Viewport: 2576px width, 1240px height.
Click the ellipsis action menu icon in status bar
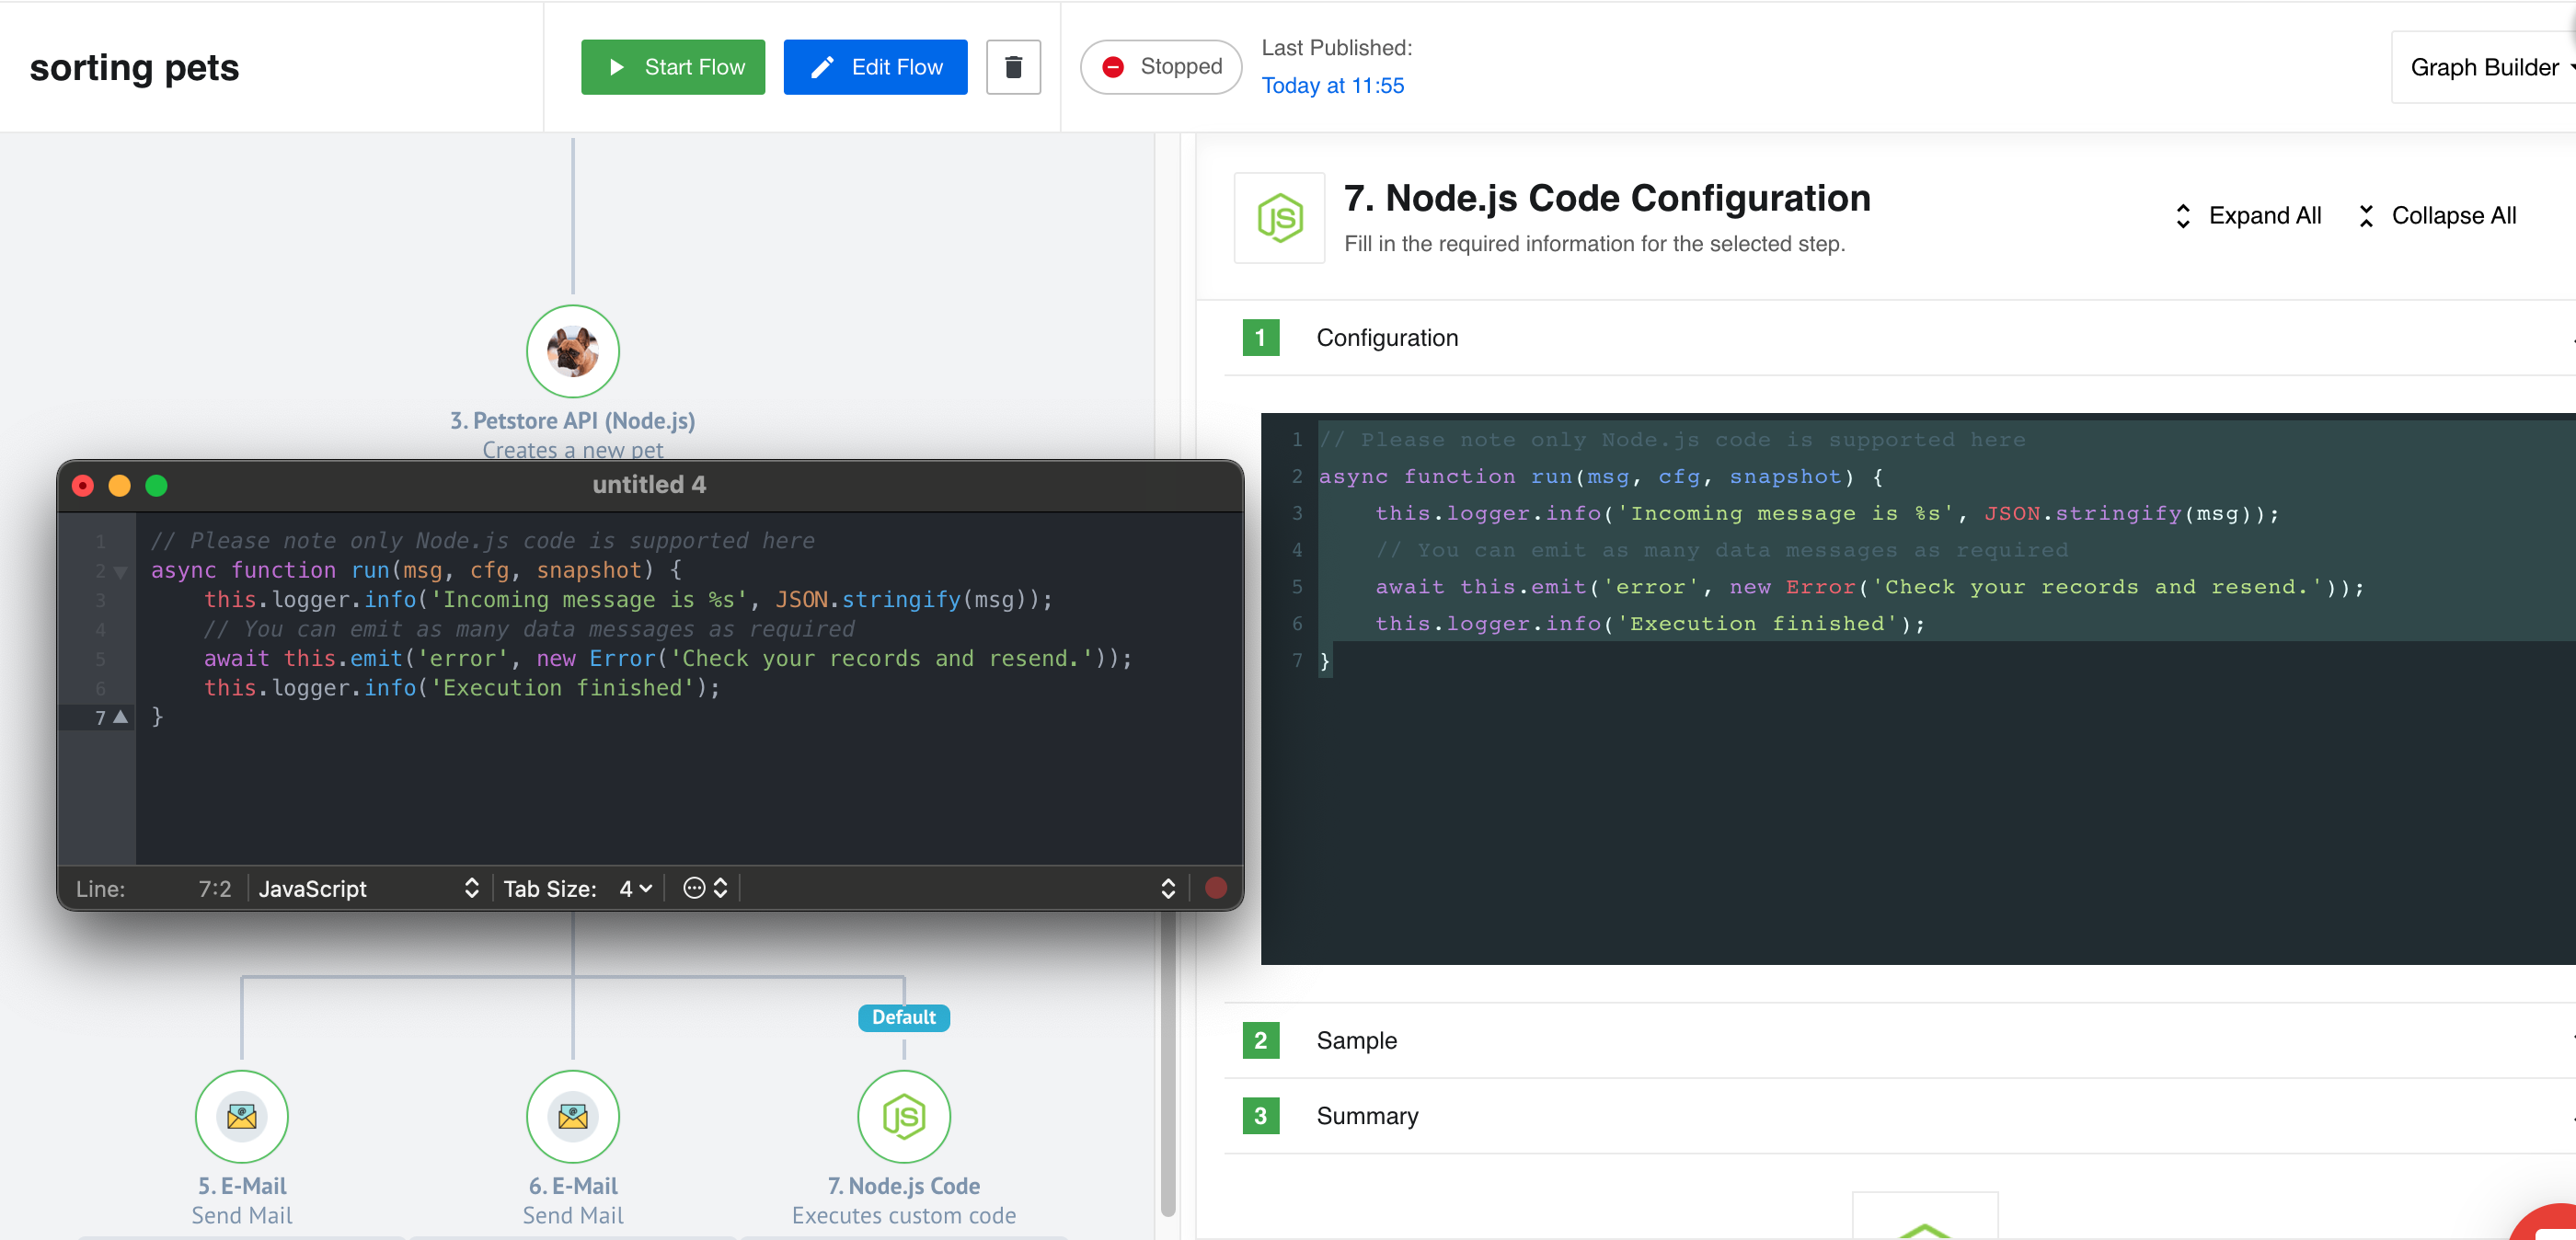[x=694, y=888]
